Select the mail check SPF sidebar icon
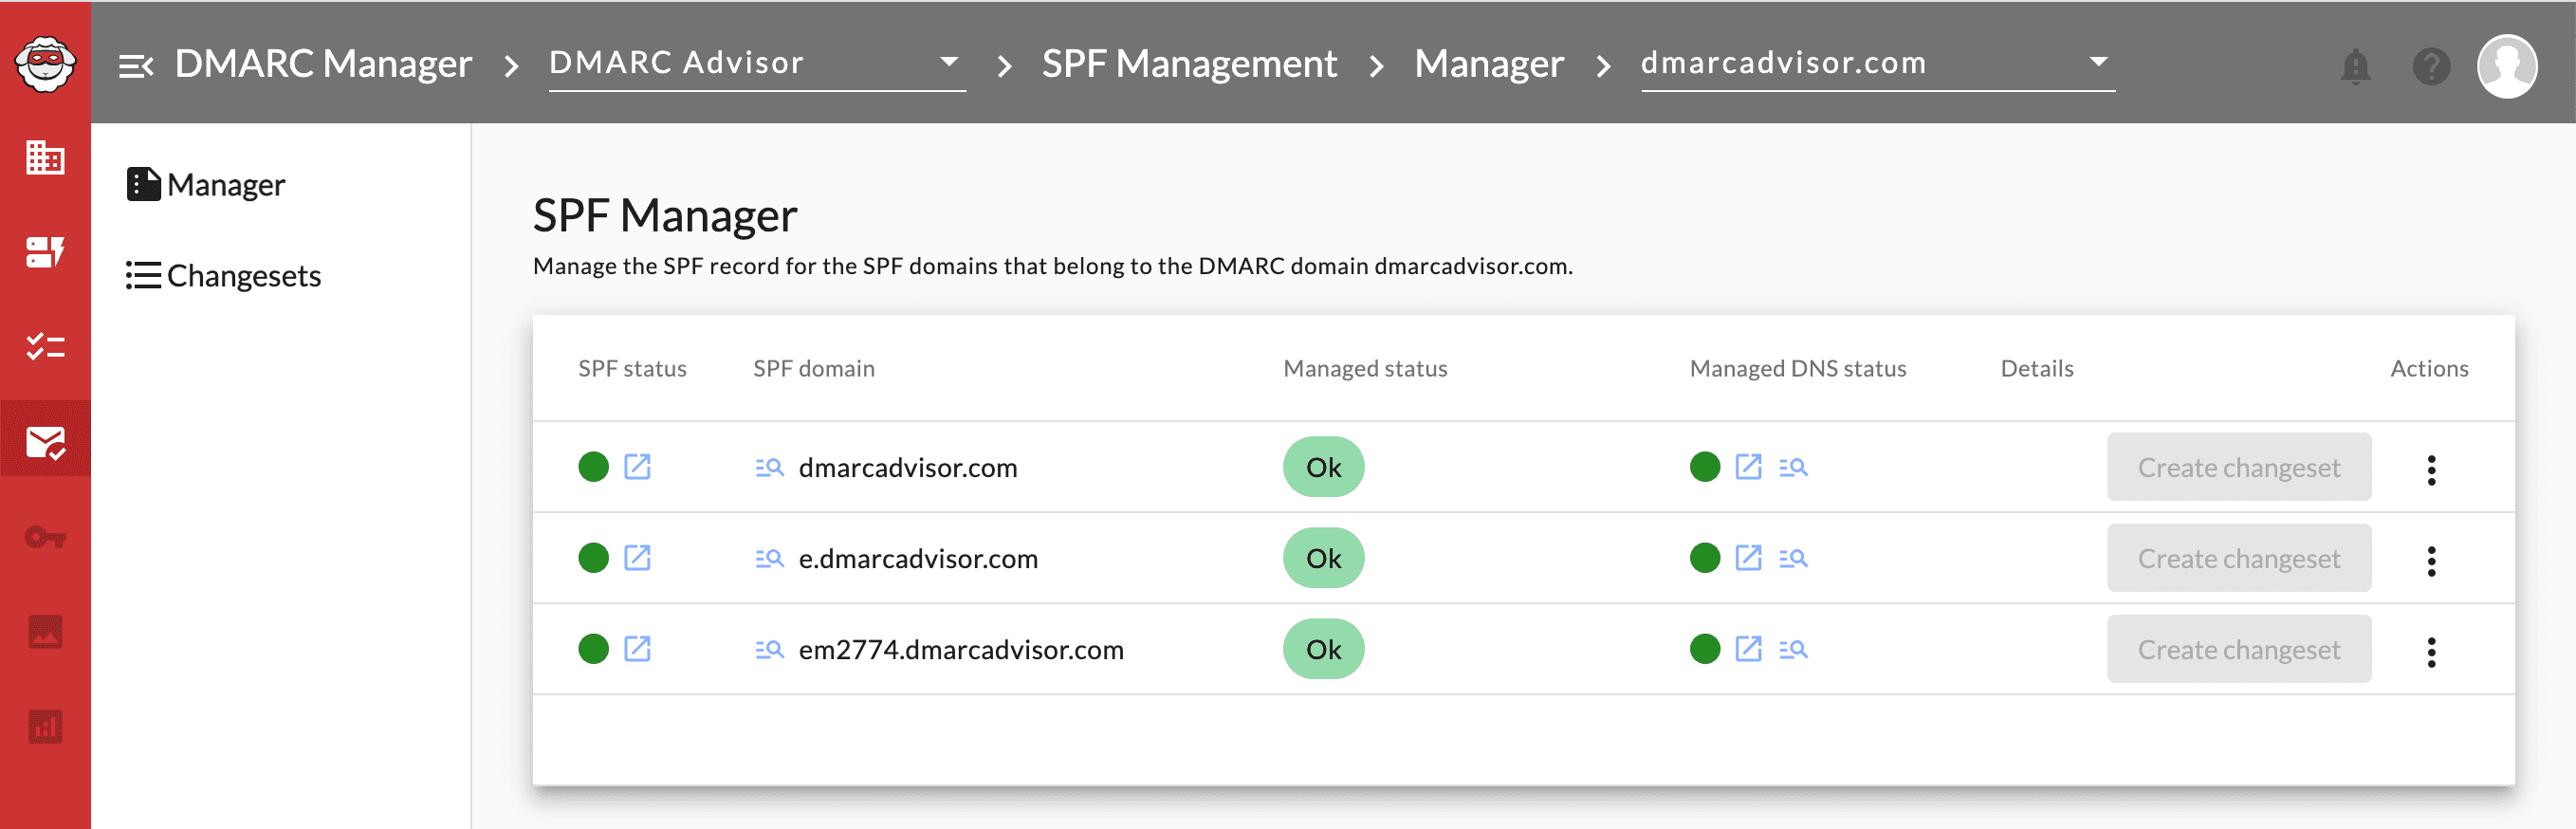Viewport: 2576px width, 829px height. pos(45,440)
